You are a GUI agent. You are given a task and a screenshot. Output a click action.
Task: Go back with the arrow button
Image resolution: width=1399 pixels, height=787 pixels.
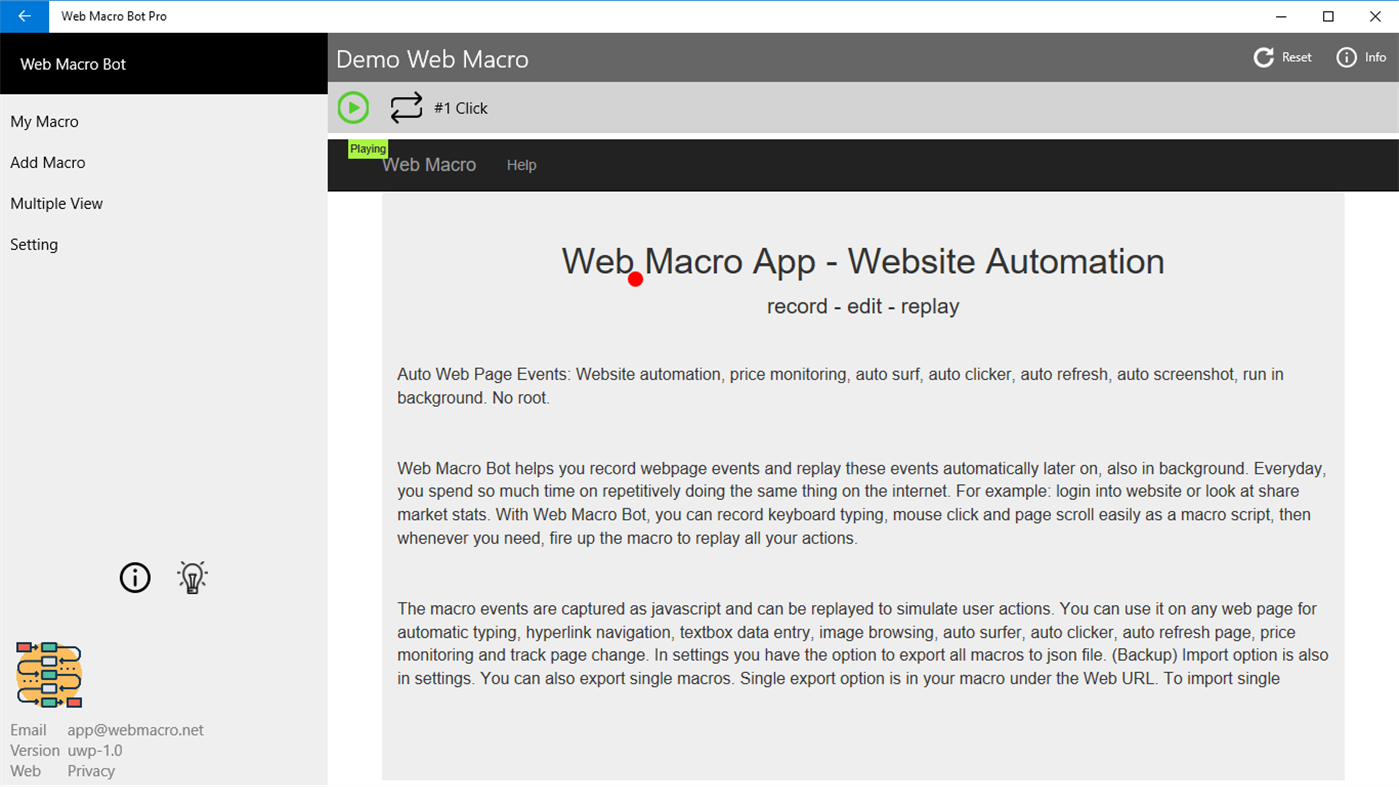24,16
